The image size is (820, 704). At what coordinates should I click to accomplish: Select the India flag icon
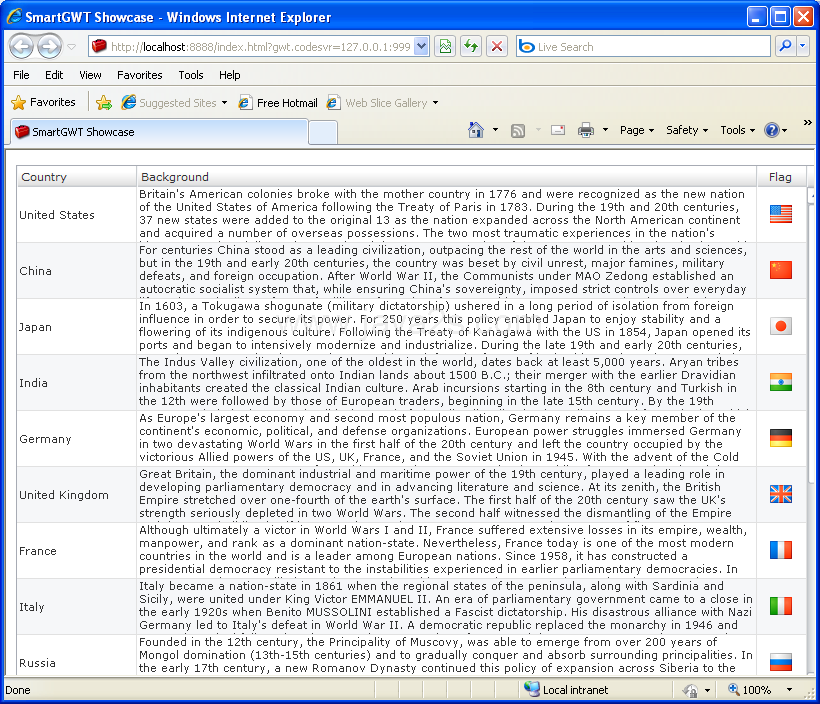point(781,382)
